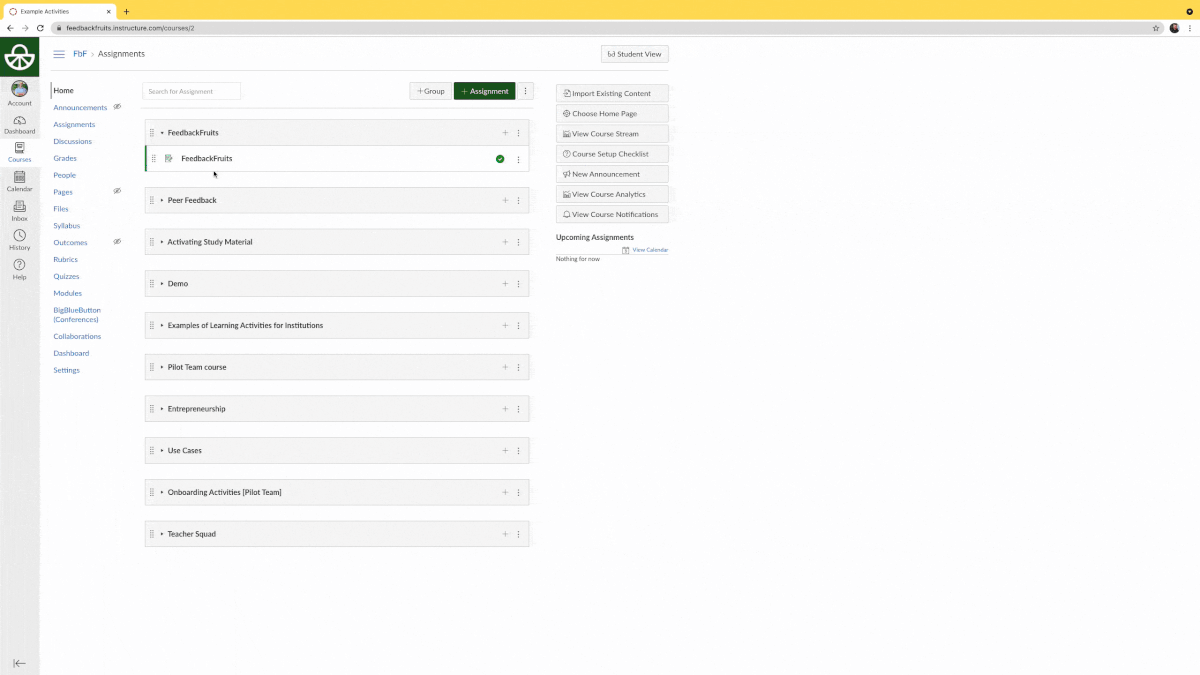Add assignment to Use Cases group with plus
This screenshot has width=1200, height=675.
click(505, 451)
